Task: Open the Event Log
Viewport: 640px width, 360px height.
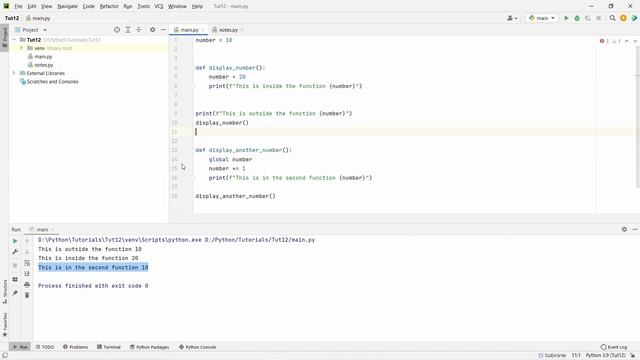Action: pyautogui.click(x=614, y=347)
